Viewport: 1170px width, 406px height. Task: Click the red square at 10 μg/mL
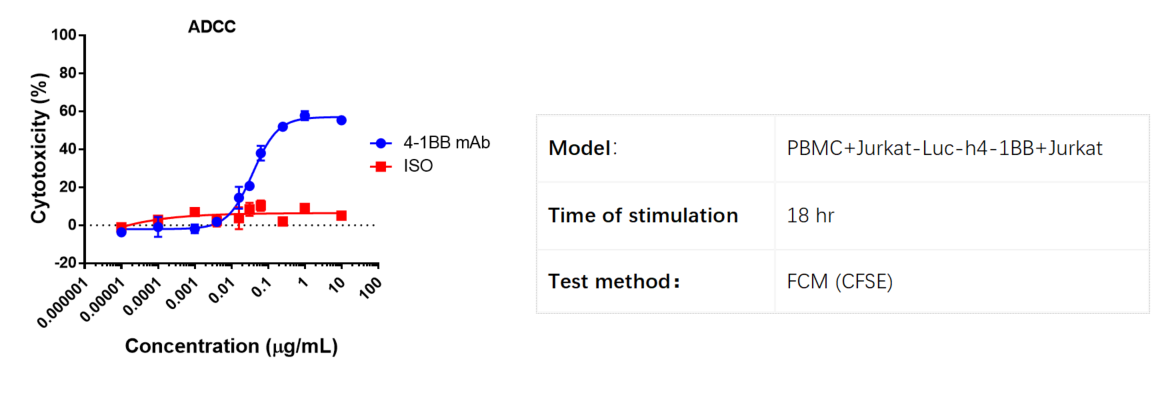(x=341, y=216)
